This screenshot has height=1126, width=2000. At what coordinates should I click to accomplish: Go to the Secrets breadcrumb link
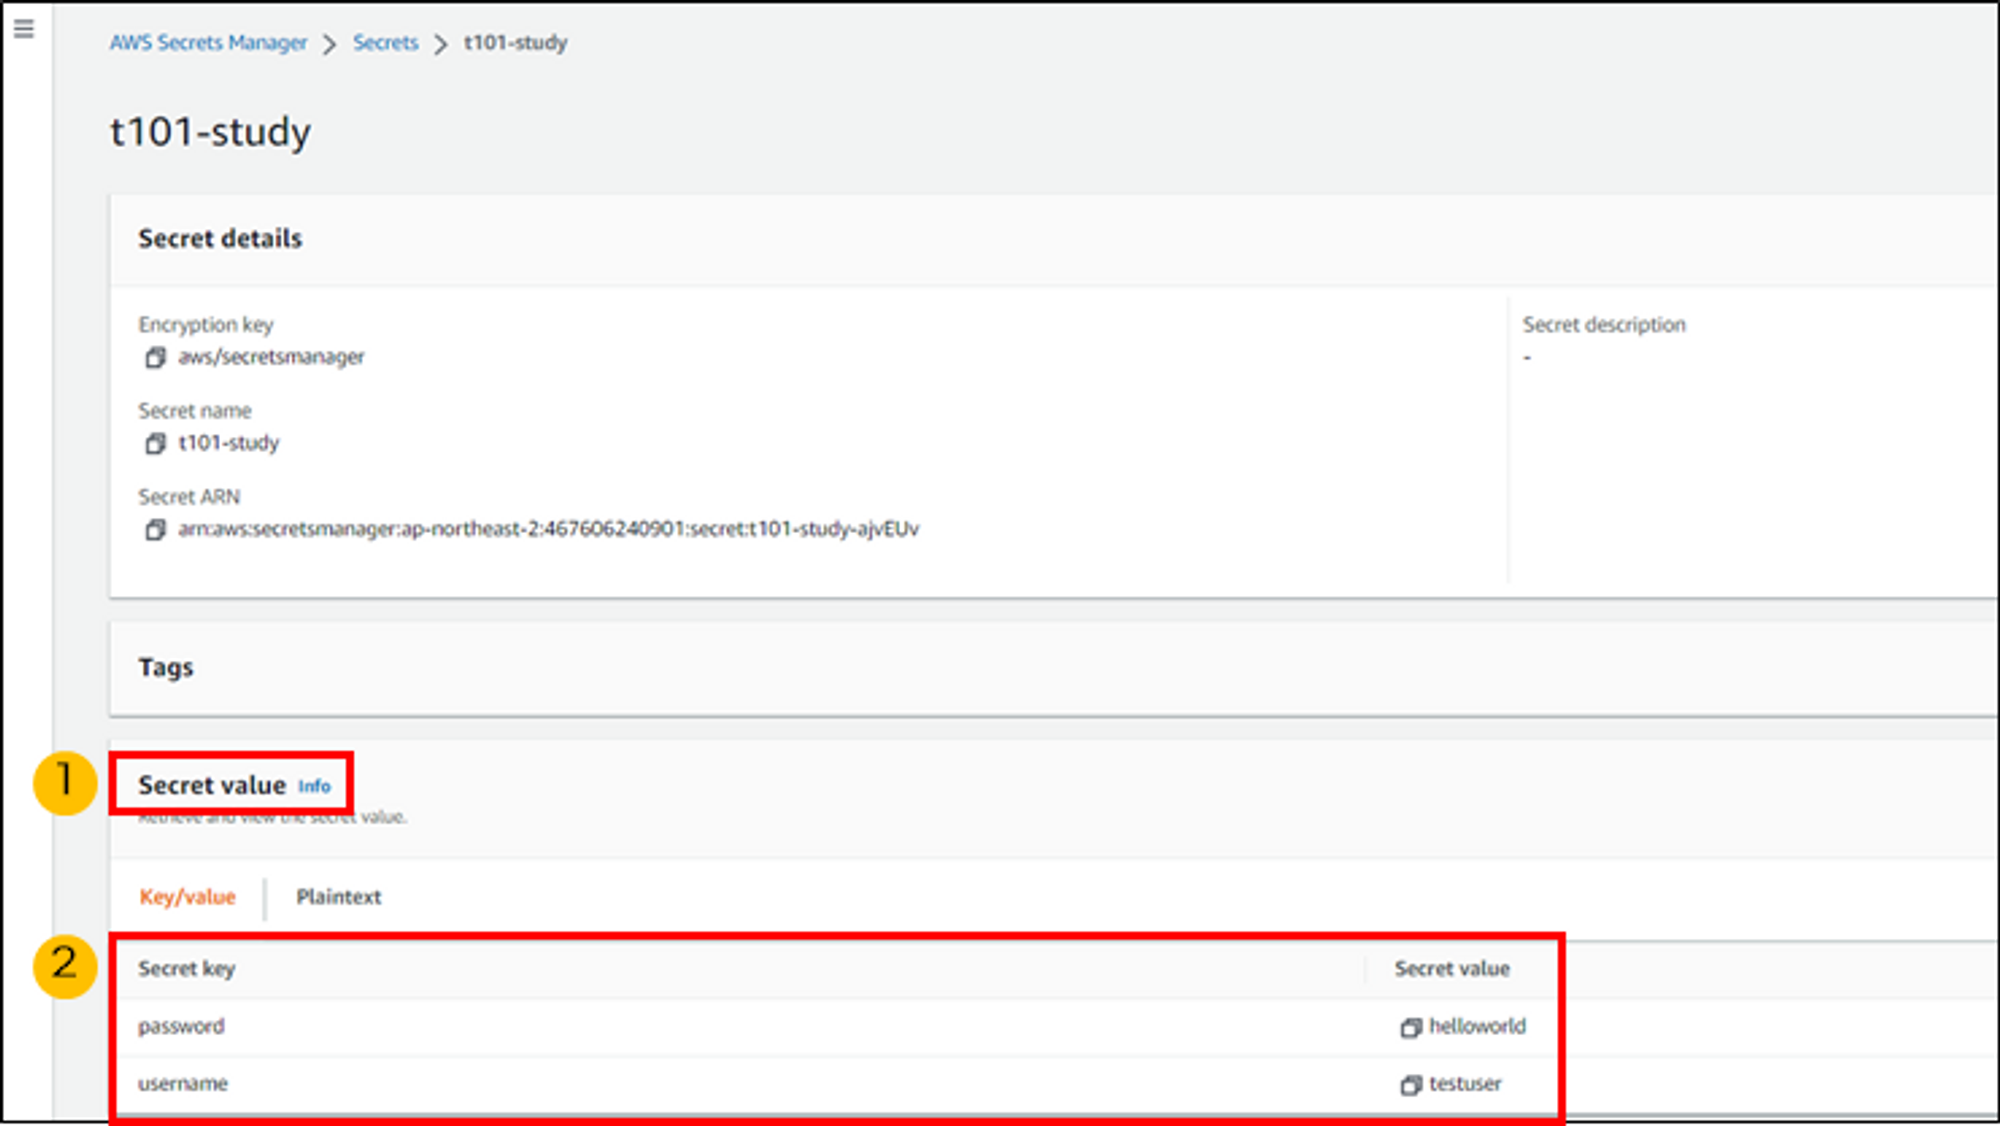[385, 43]
